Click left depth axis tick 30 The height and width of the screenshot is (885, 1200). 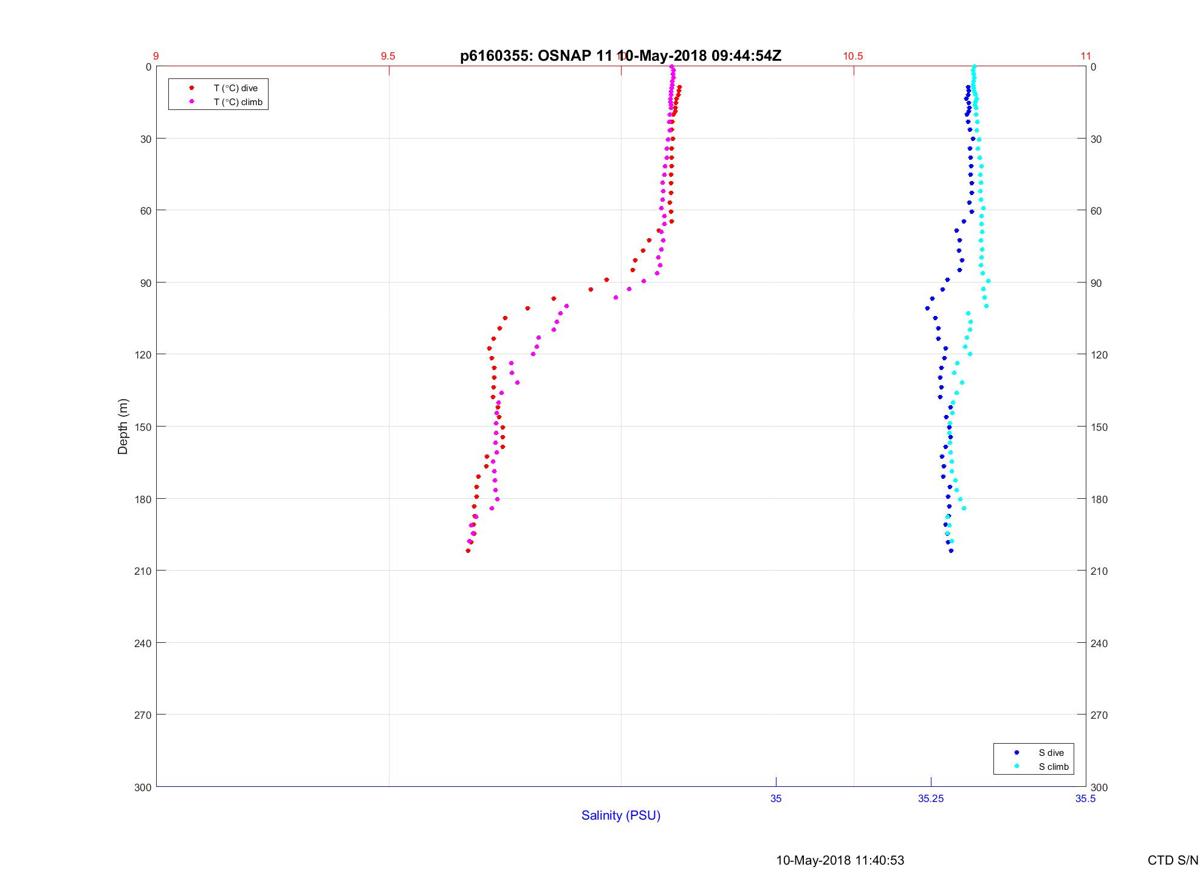point(145,139)
